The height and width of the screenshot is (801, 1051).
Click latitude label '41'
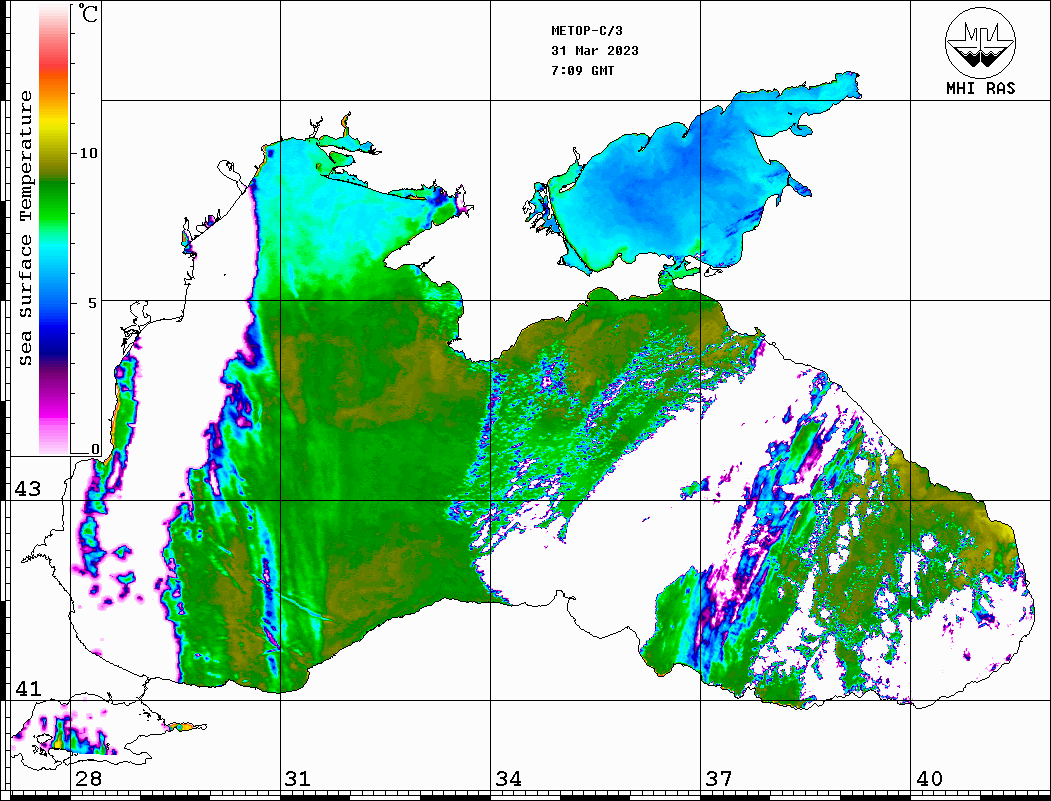tap(28, 688)
